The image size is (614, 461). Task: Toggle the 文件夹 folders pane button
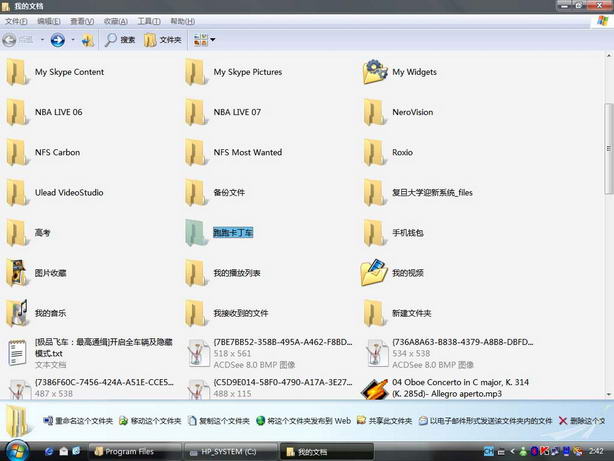point(163,40)
